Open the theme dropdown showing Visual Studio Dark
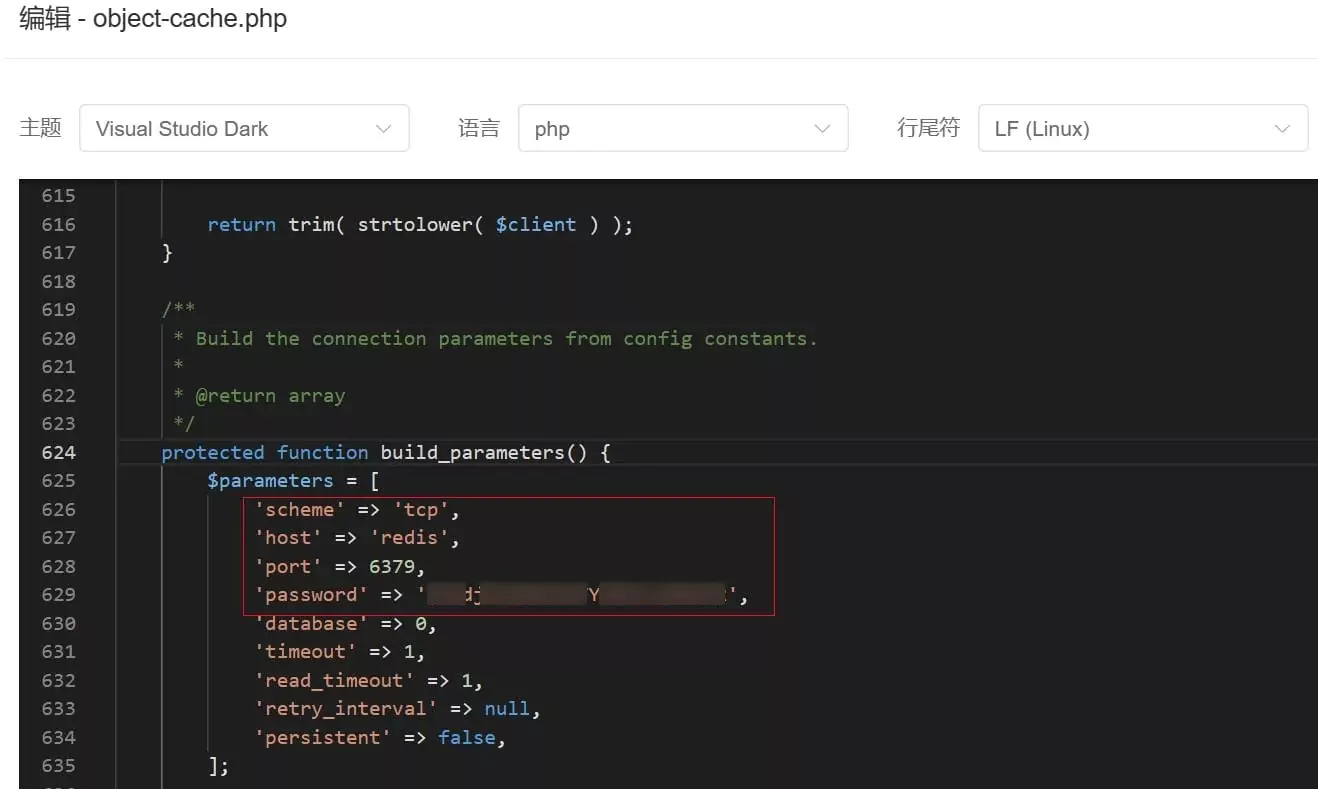 tap(244, 128)
